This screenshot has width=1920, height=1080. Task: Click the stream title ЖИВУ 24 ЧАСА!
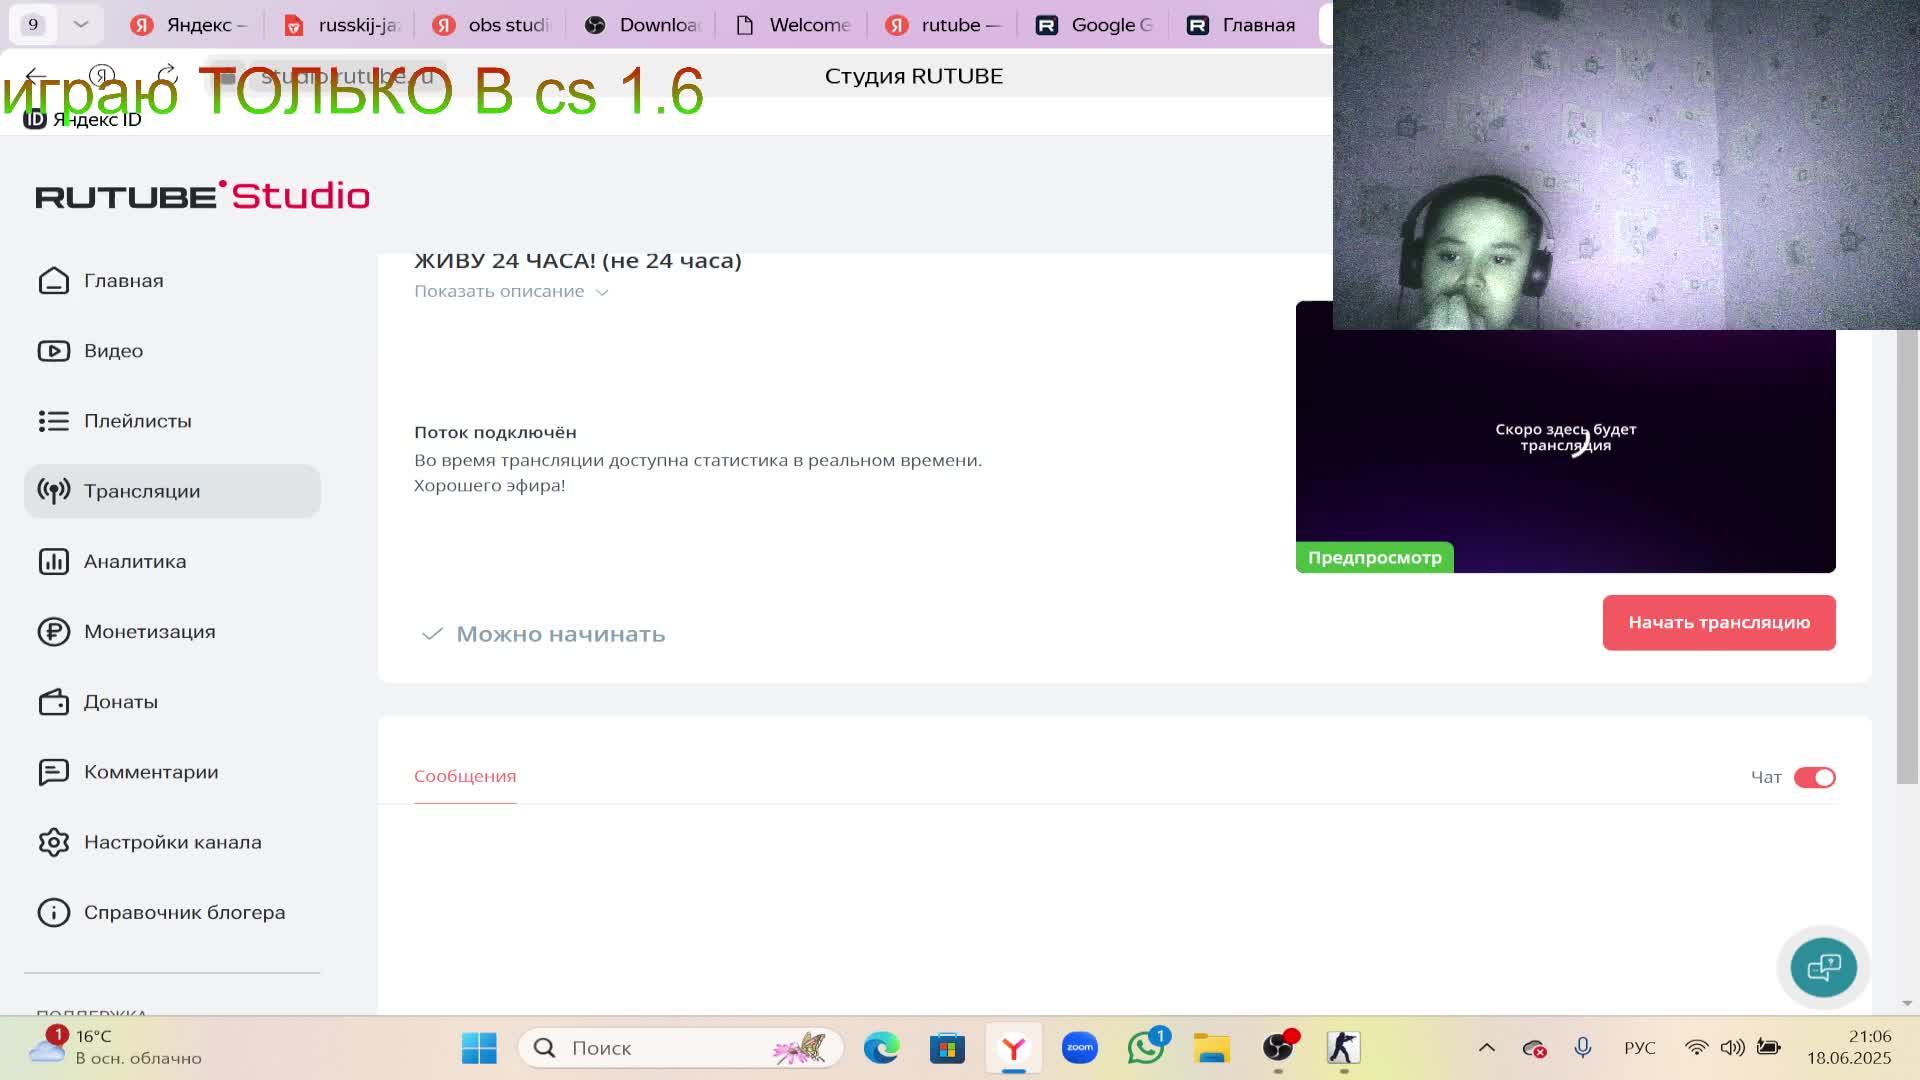[578, 261]
